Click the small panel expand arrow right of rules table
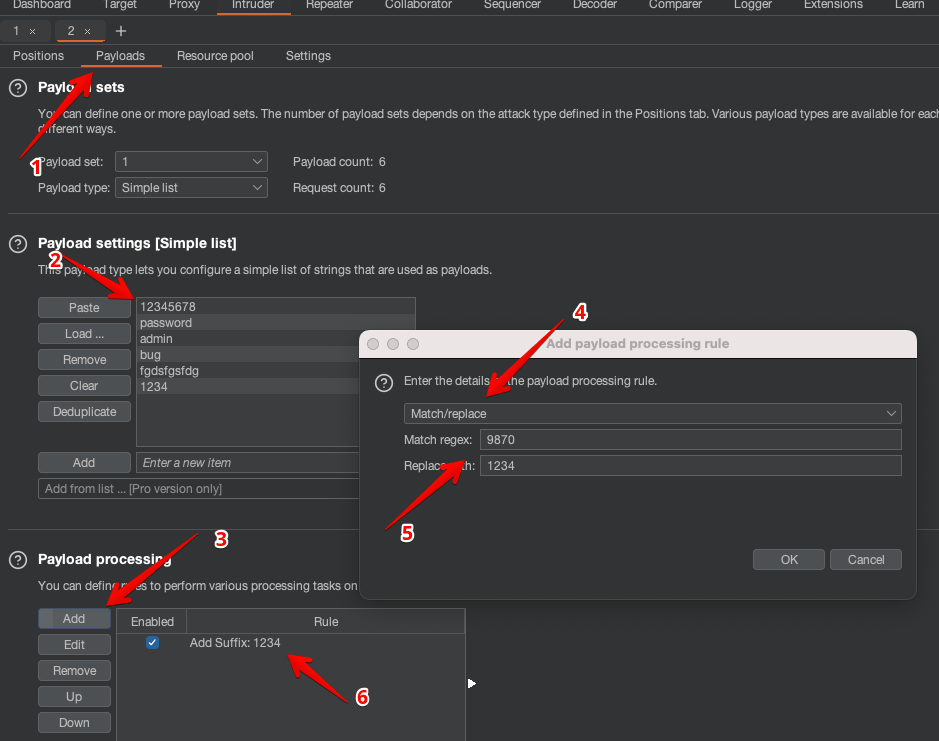Image resolution: width=939 pixels, height=741 pixels. pos(472,683)
